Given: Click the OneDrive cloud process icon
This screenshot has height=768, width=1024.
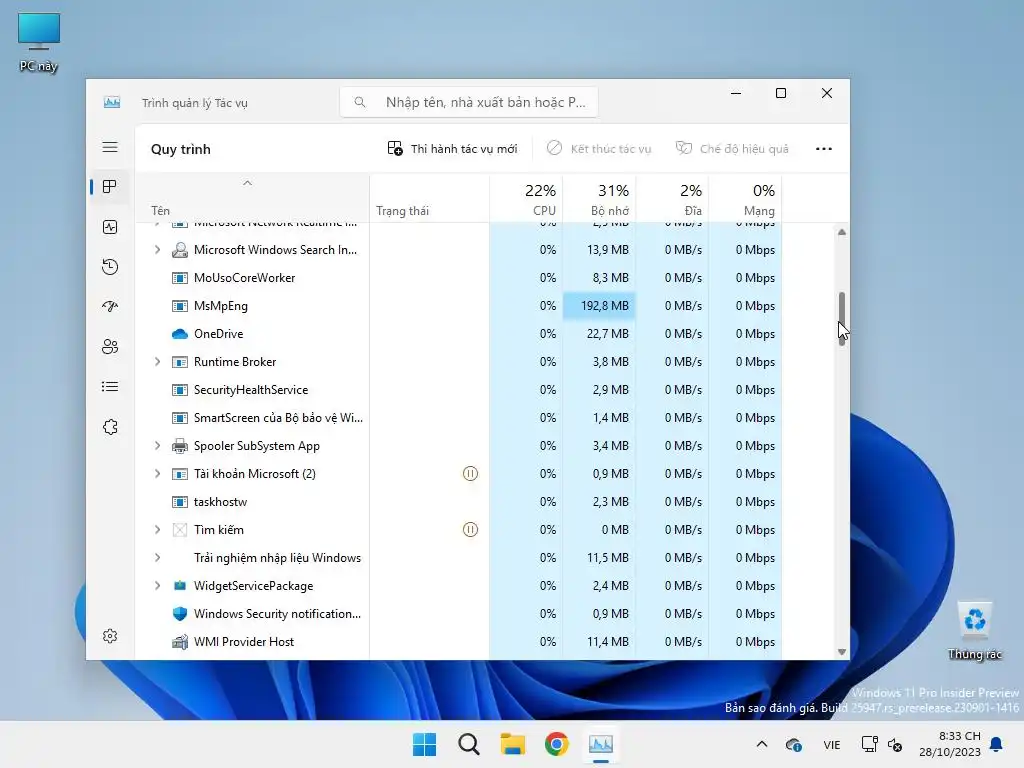Looking at the screenshot, I should (180, 334).
